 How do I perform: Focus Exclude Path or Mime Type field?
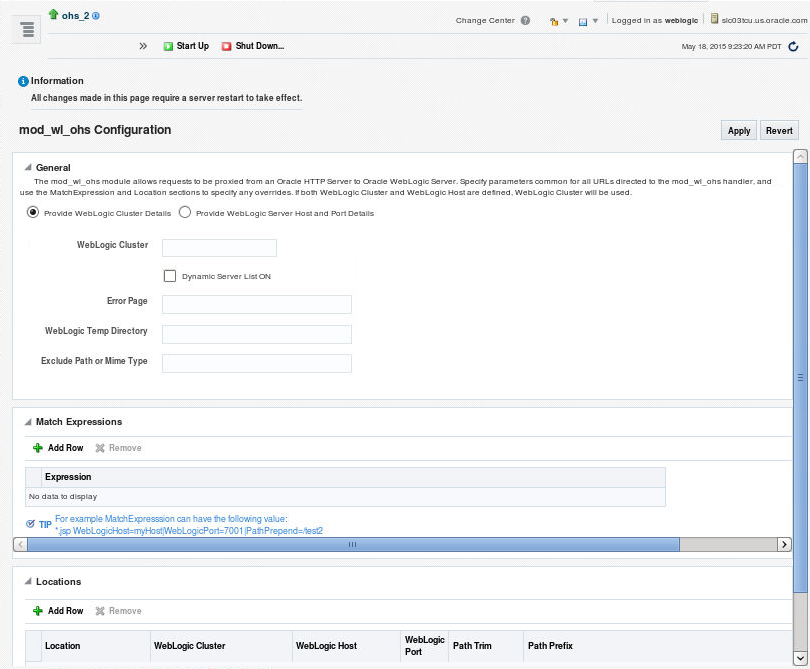(x=257, y=363)
